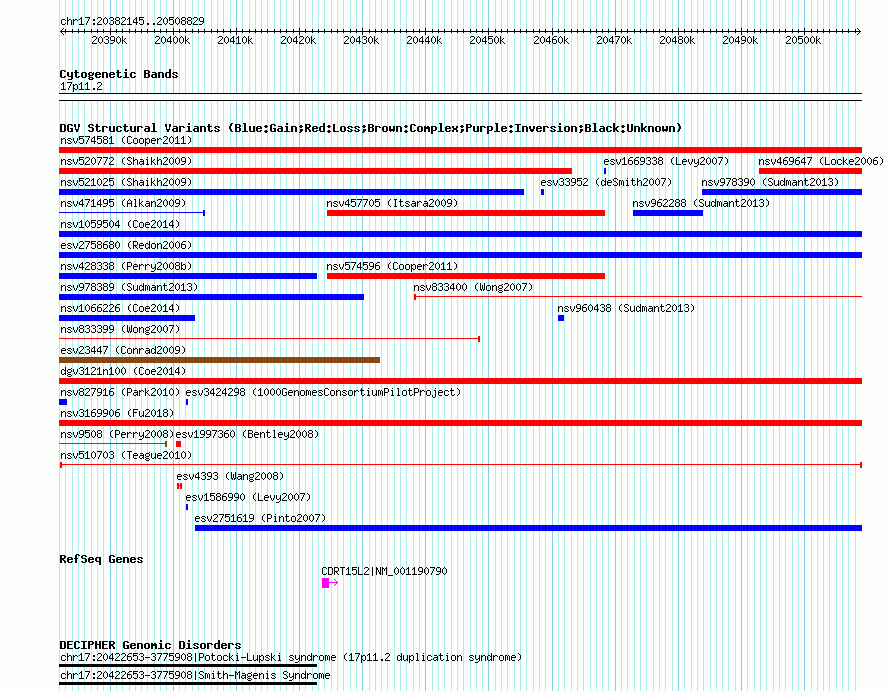
Task: Click the ruler's left arrow end
Action: tap(62, 32)
